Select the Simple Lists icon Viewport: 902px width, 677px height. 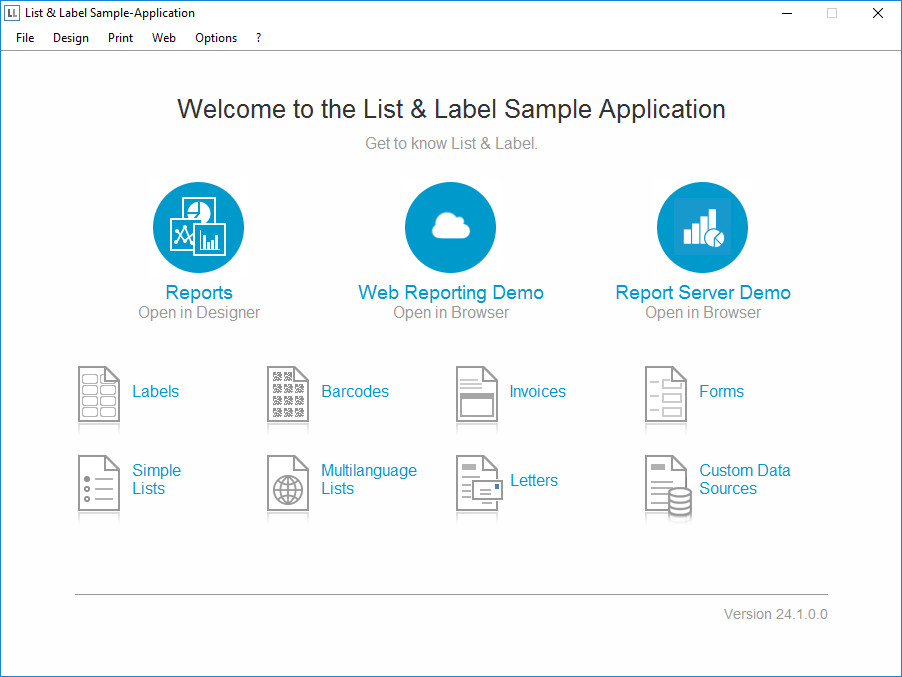tap(98, 486)
